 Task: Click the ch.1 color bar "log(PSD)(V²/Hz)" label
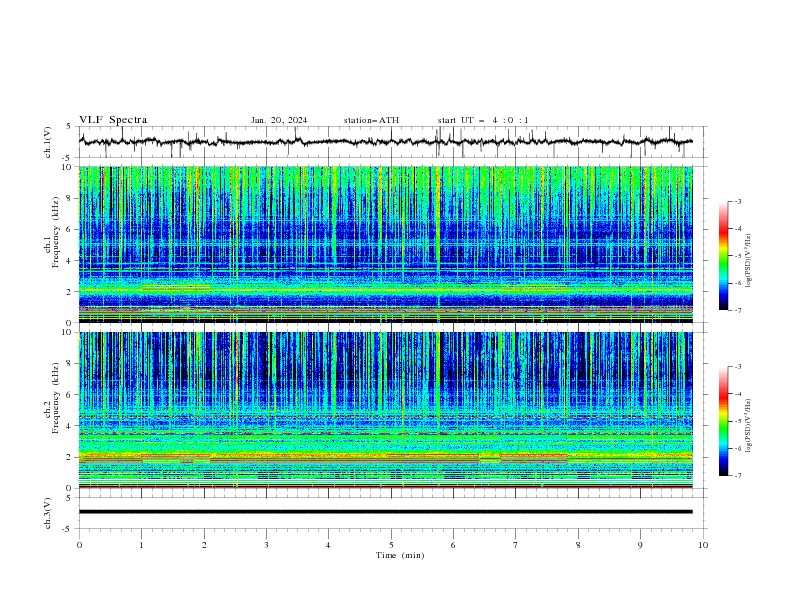click(749, 261)
